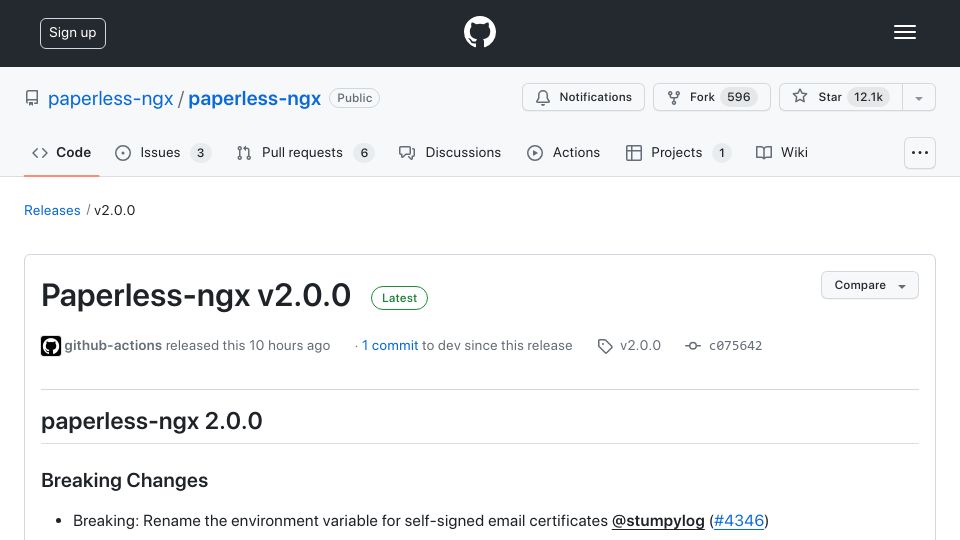Click the Breaking Changes heading

pos(124,481)
